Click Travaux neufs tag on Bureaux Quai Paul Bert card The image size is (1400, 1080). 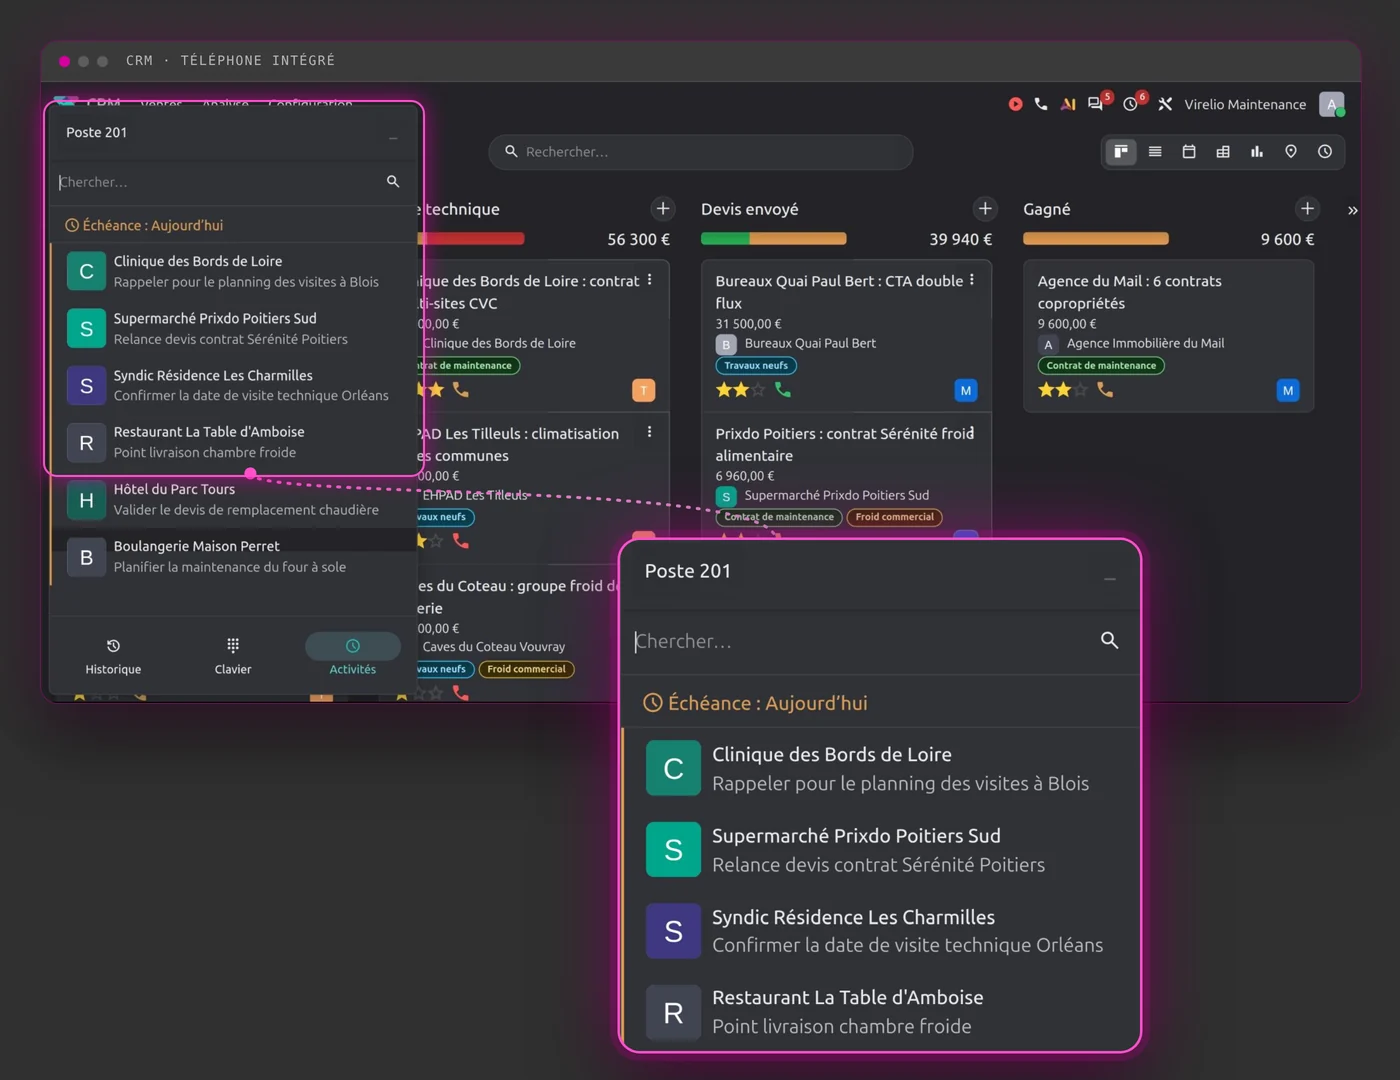756,365
